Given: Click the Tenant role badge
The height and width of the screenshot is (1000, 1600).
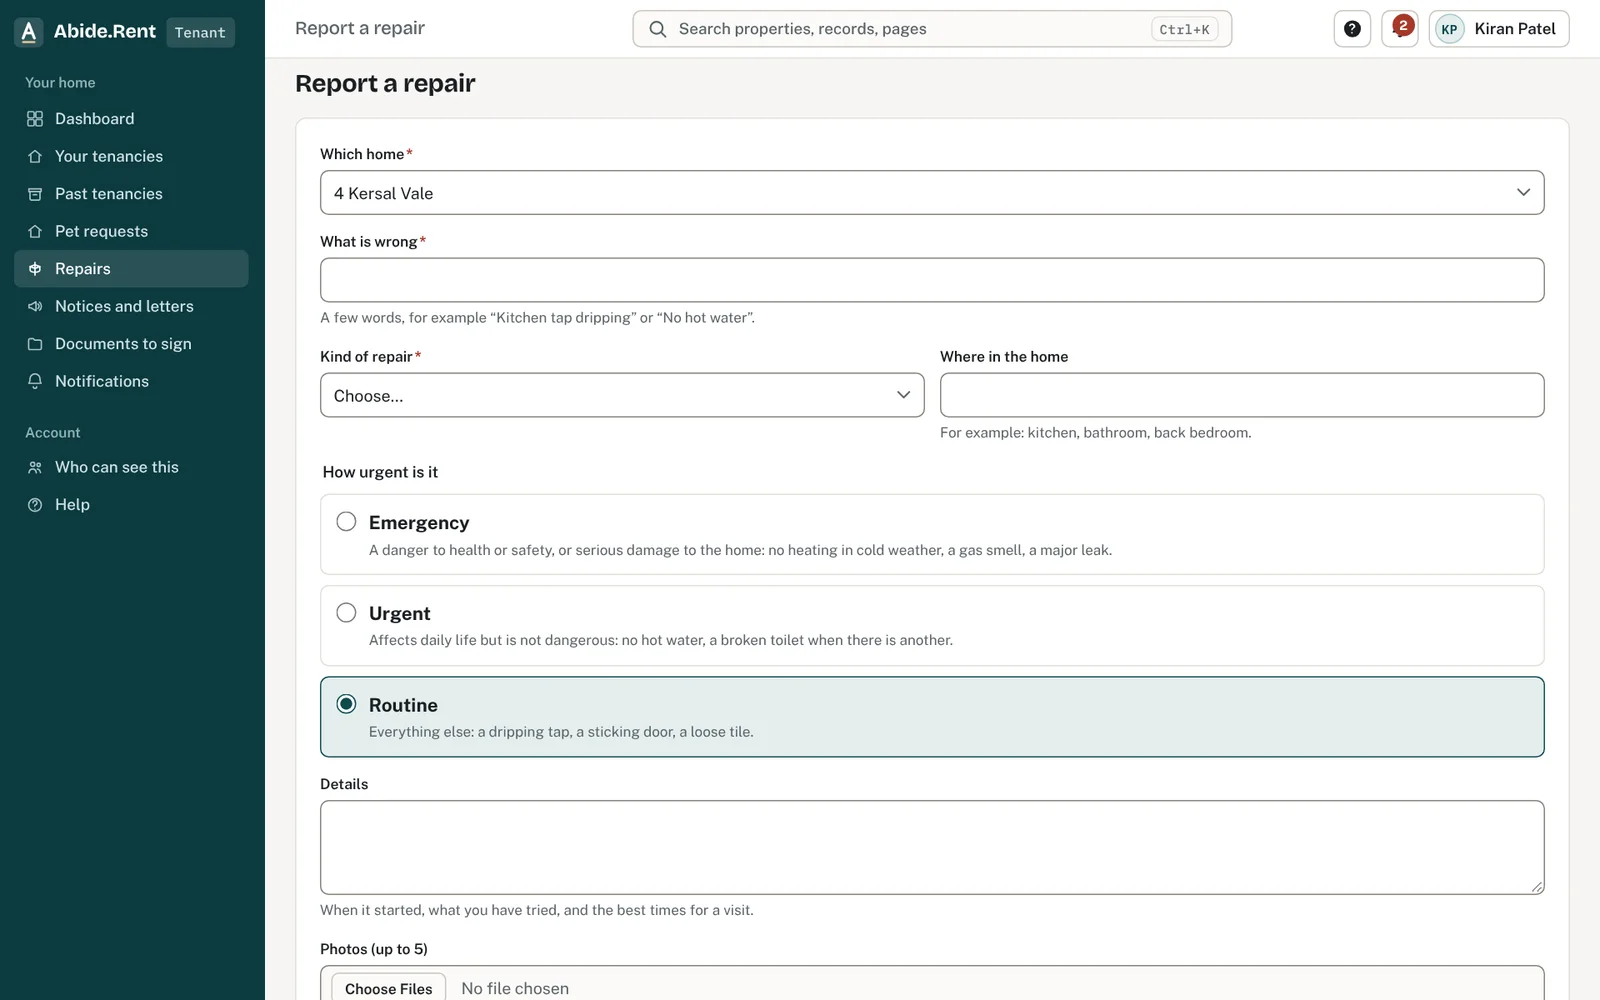Looking at the screenshot, I should [x=200, y=33].
